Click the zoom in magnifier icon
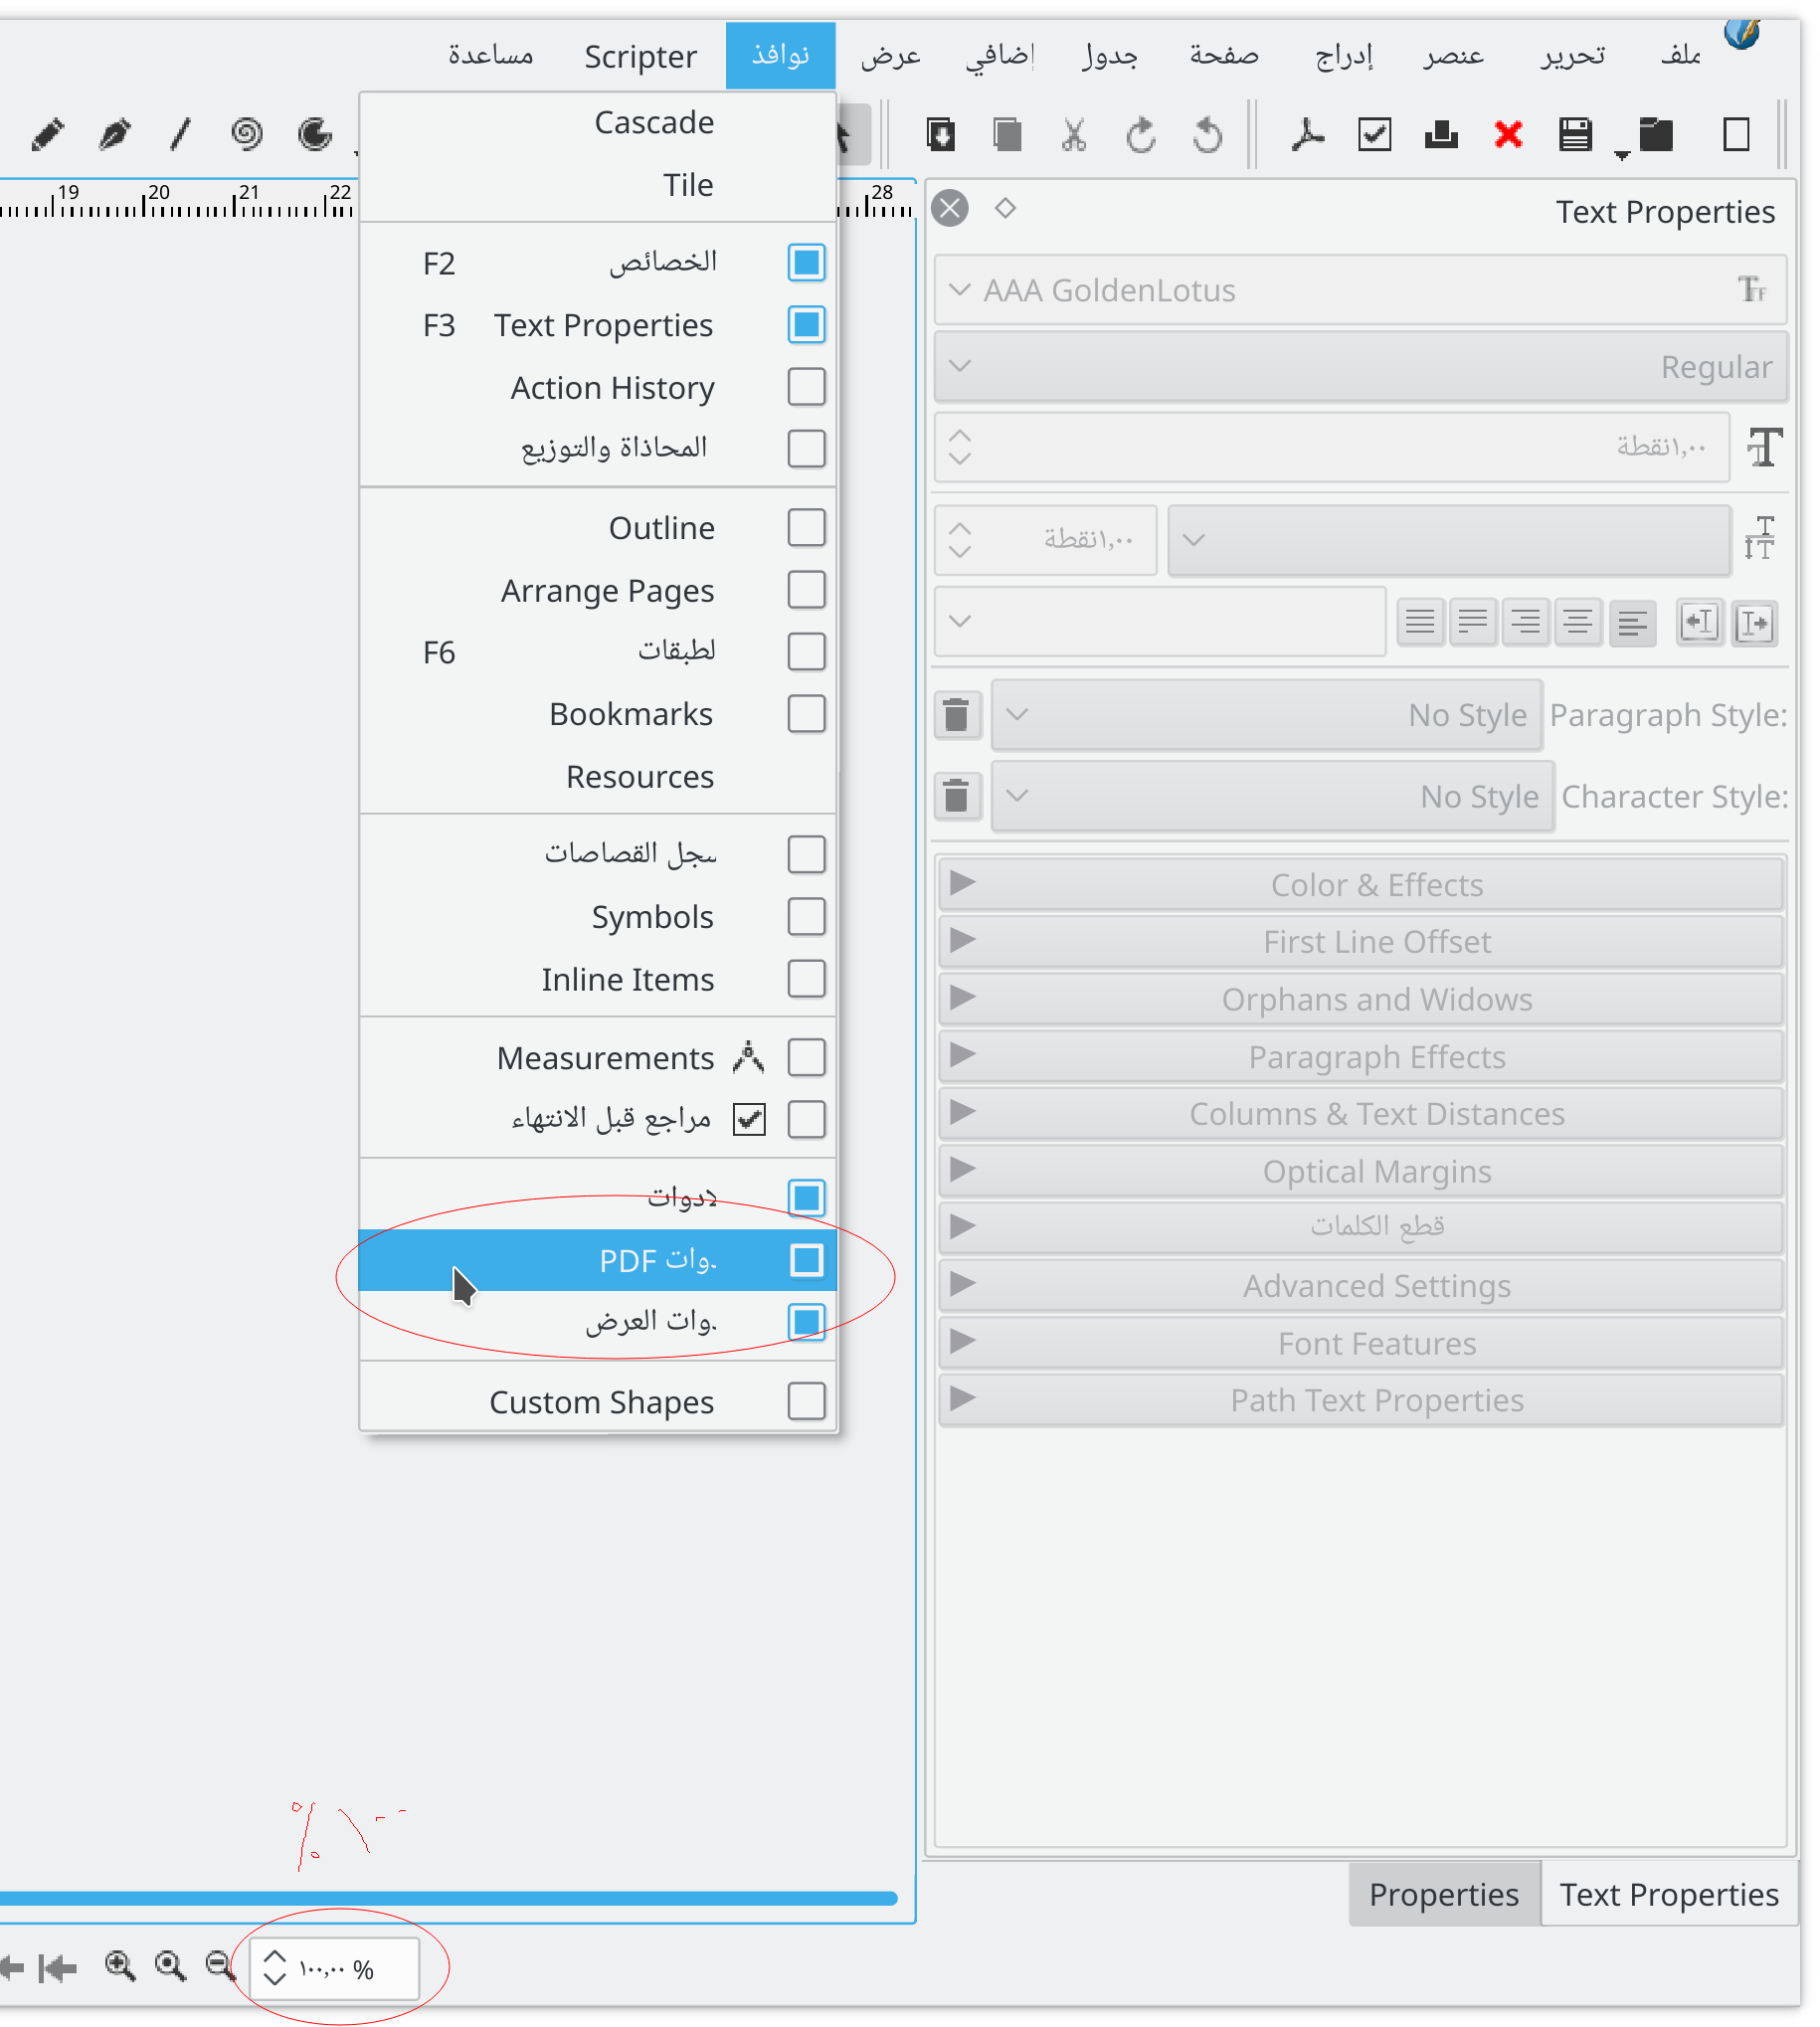 click(x=120, y=1966)
